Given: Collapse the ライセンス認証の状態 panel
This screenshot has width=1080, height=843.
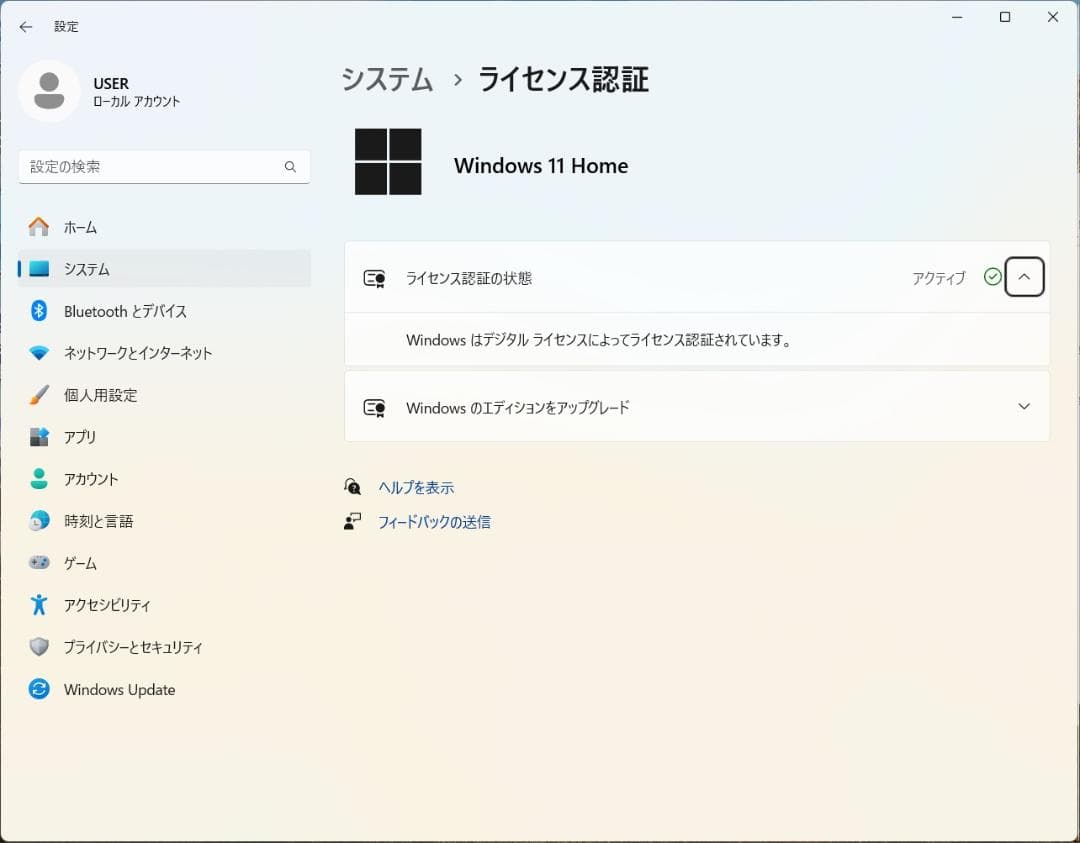Looking at the screenshot, I should (1023, 277).
